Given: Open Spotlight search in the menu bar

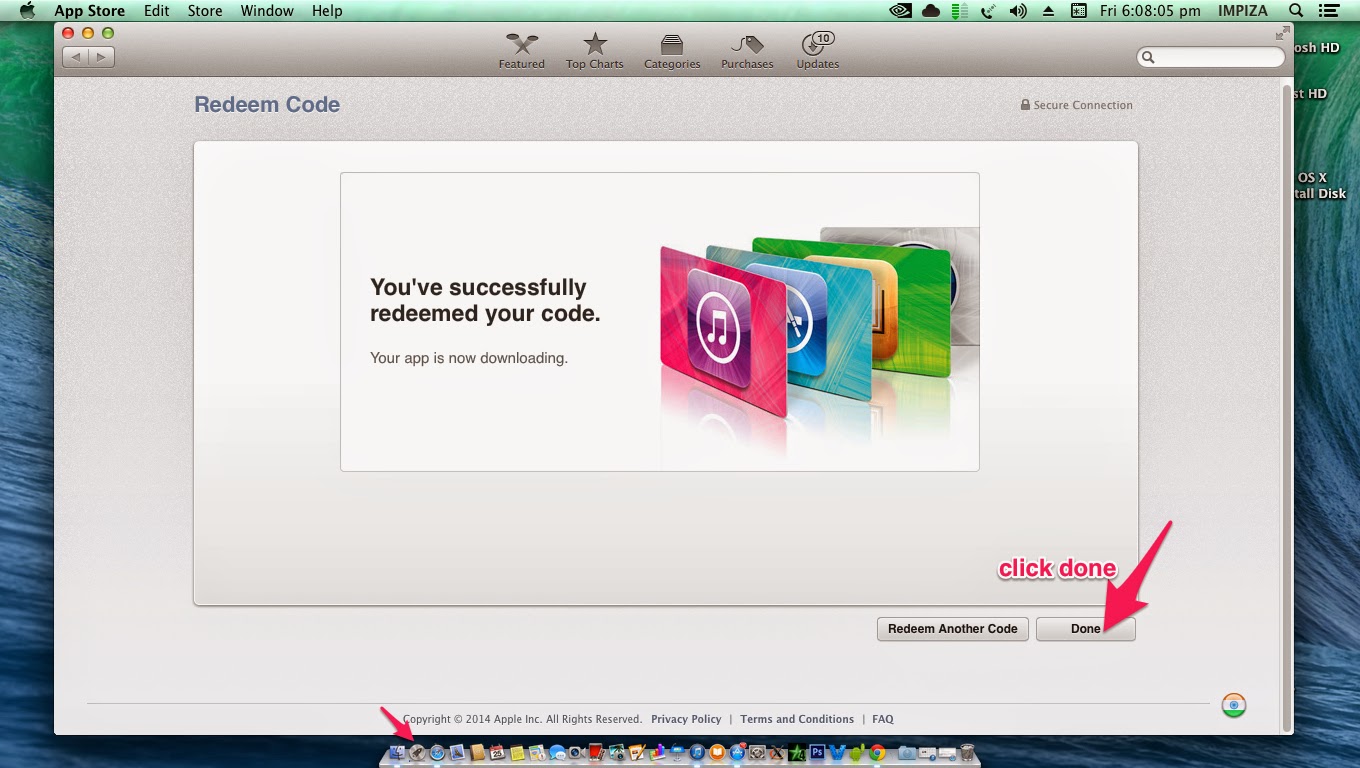Looking at the screenshot, I should (1296, 11).
